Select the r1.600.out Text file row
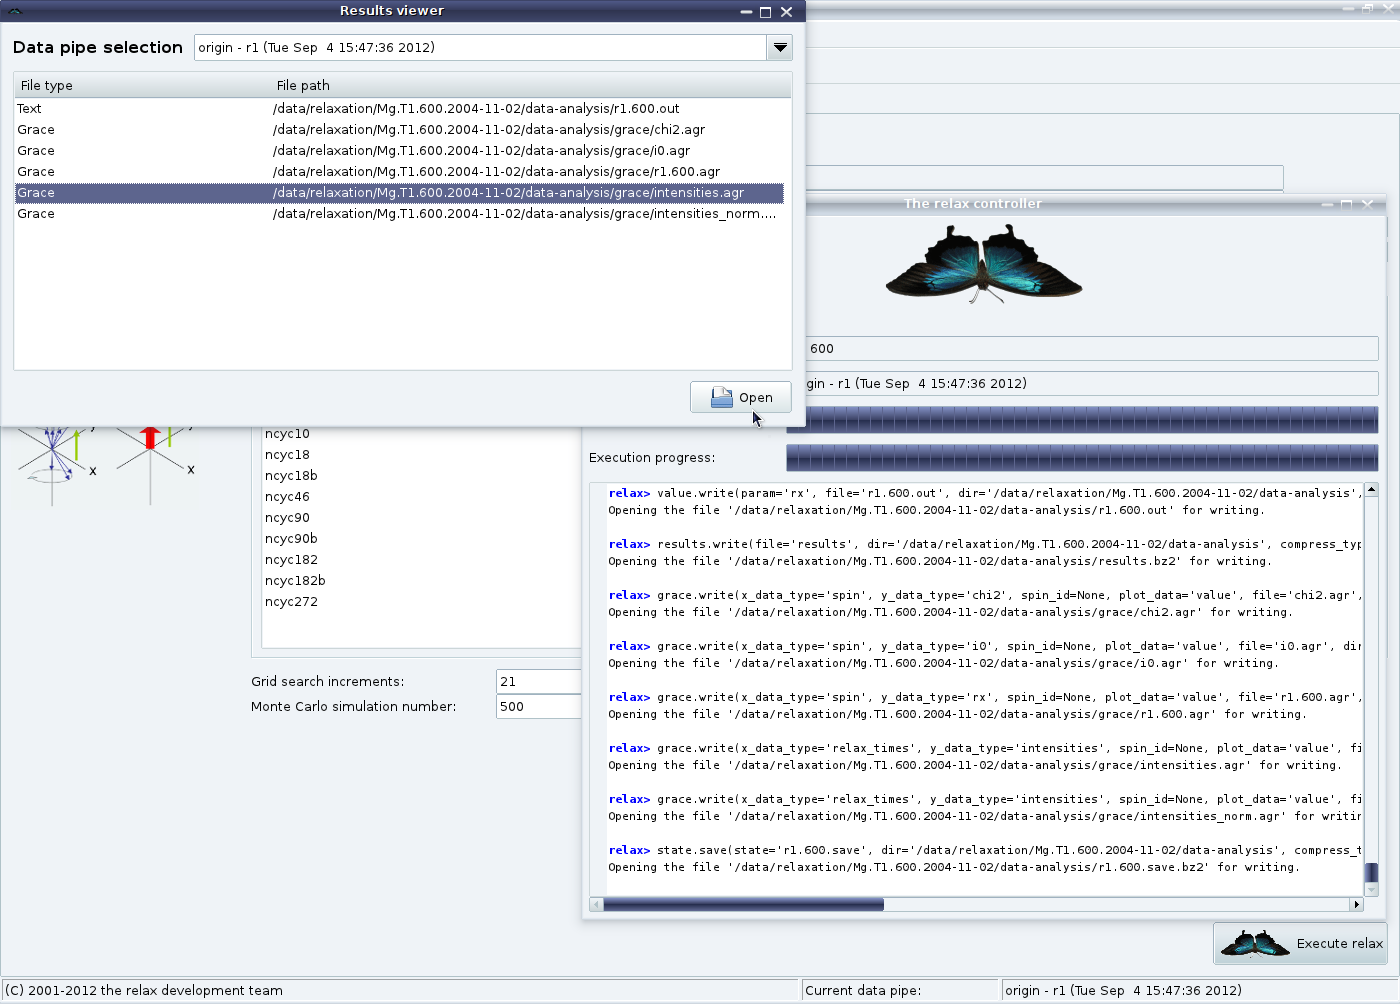 [399, 108]
